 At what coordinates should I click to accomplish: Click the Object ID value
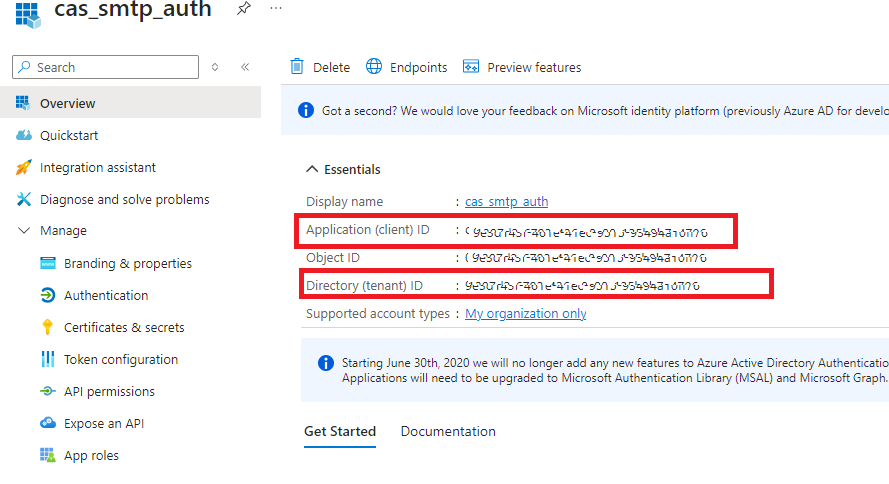tap(586, 258)
